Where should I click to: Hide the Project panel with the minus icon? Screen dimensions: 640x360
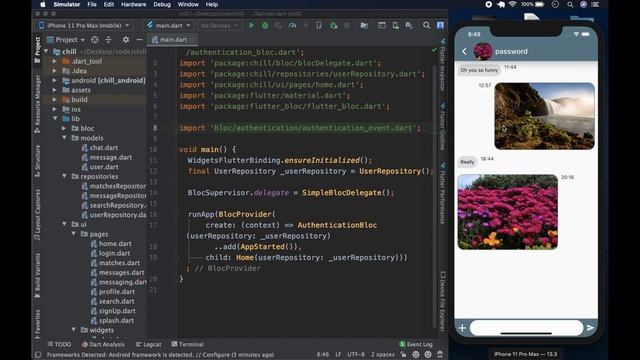139,40
